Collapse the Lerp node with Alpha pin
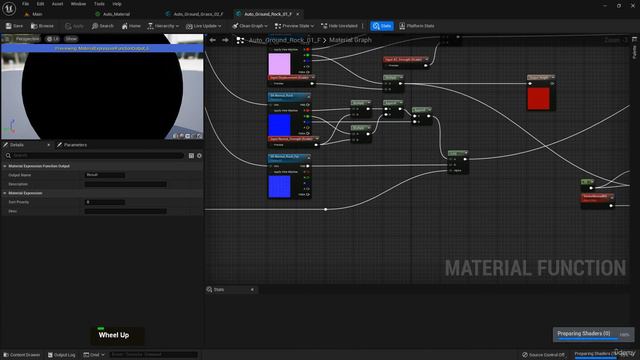640x360 pixels. click(466, 153)
